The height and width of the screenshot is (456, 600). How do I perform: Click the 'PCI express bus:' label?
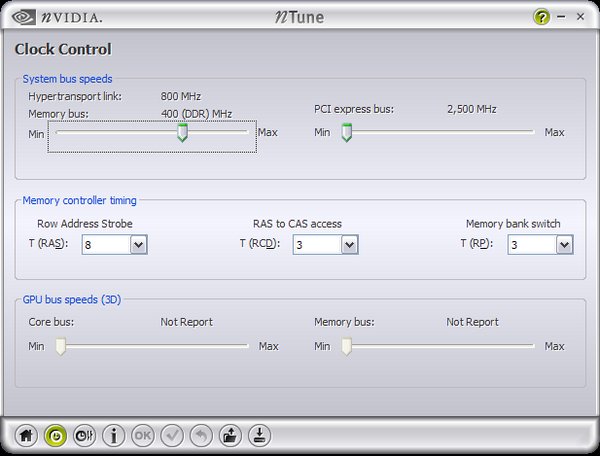tap(354, 109)
